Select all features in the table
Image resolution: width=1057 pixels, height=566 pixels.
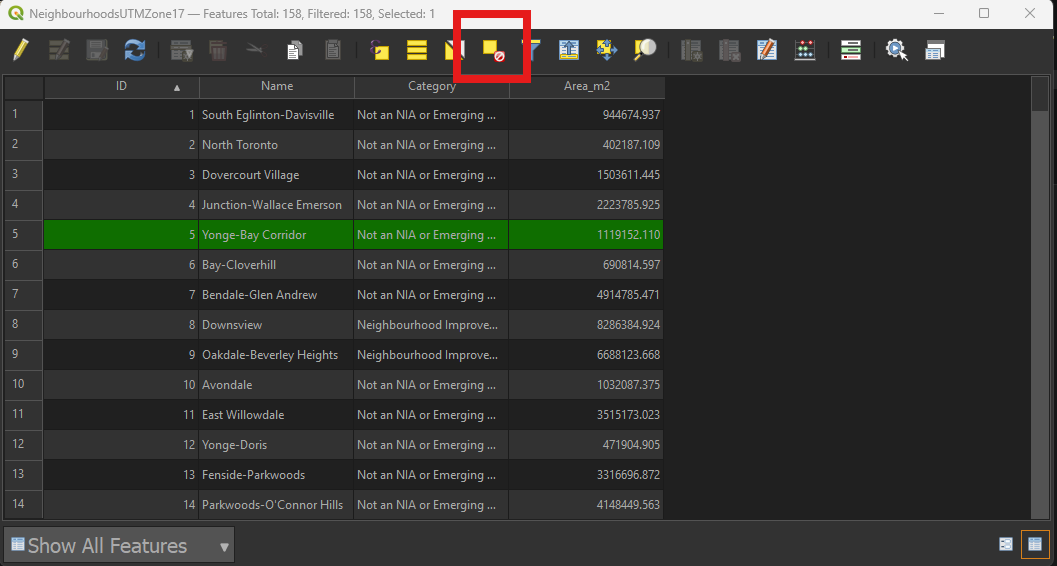tap(417, 50)
